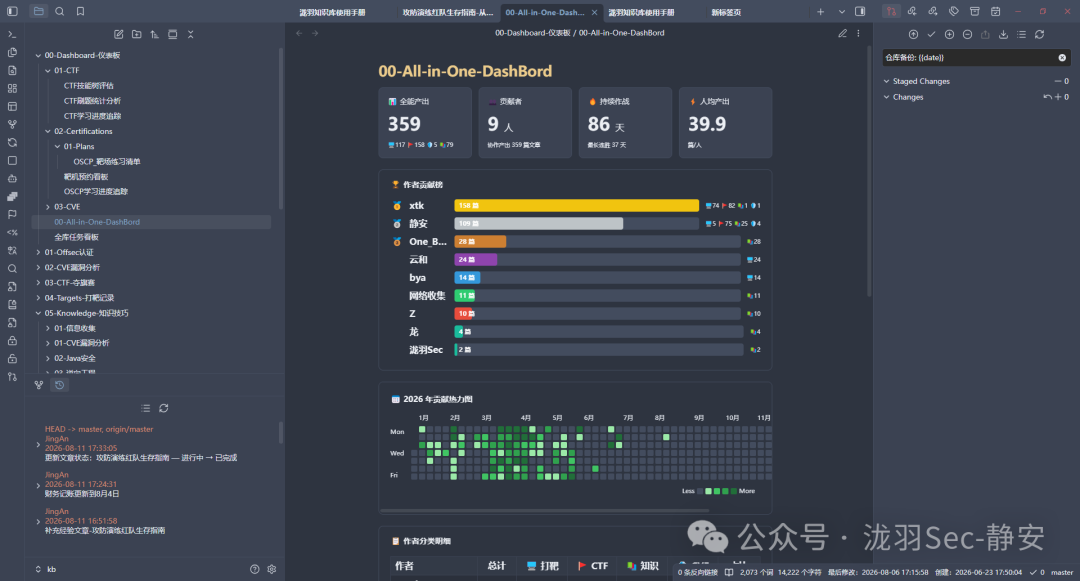Change Git panel list layout
Viewport: 1080px width, 581px height.
pos(1021,34)
